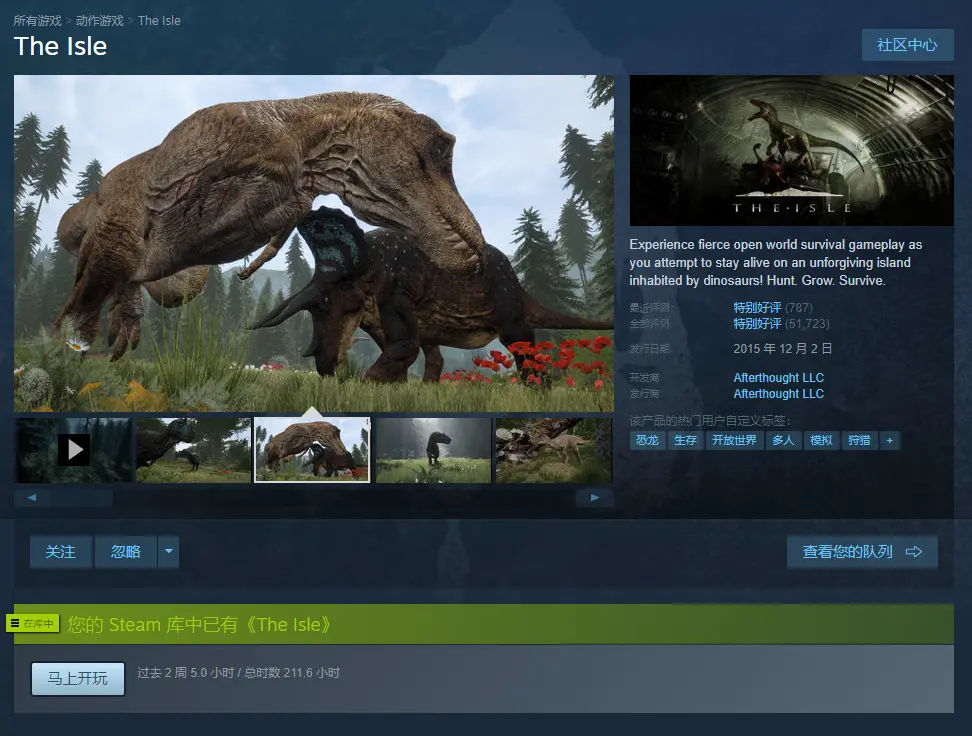
Task: Click the 您的 Steam 库中已有 banner text
Action: (x=198, y=624)
